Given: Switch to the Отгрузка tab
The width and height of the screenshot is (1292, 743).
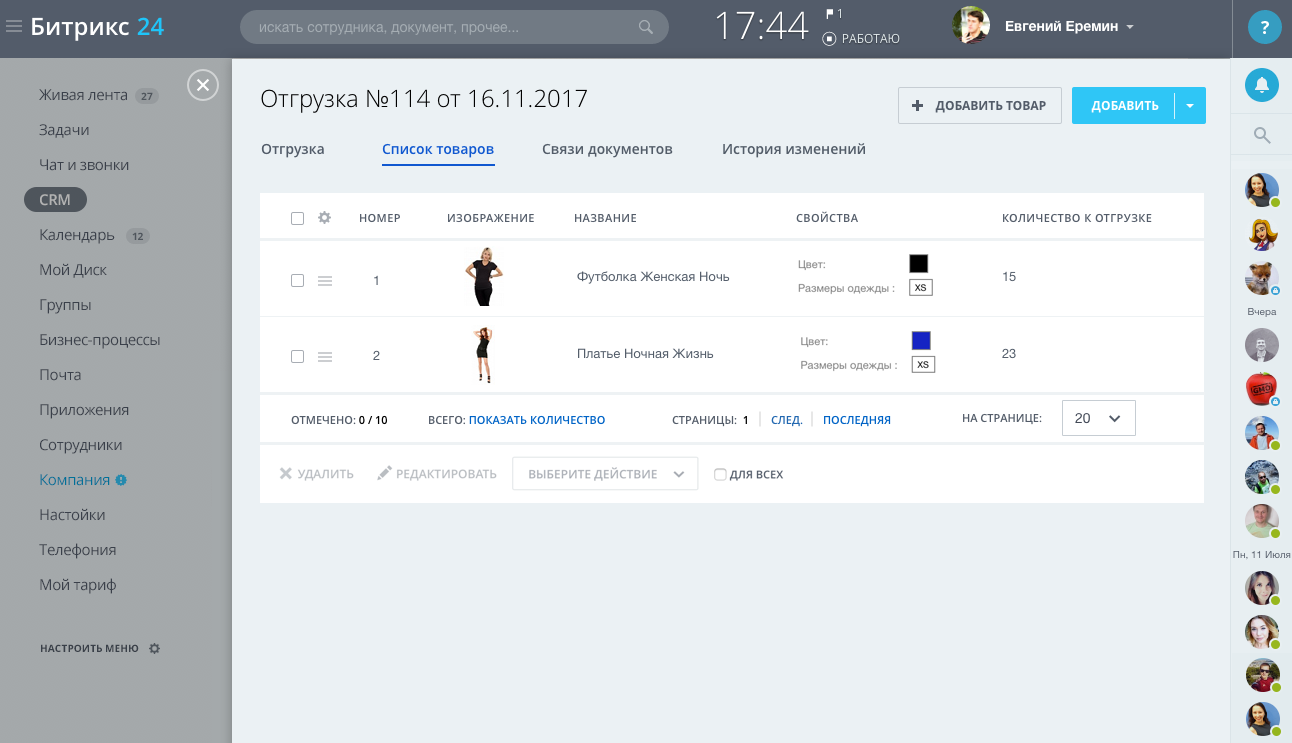Looking at the screenshot, I should 293,149.
